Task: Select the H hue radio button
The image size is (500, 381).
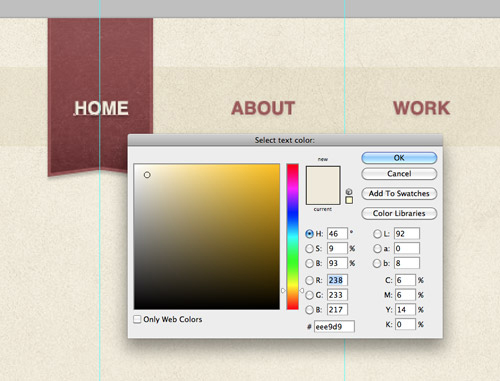Action: click(309, 234)
